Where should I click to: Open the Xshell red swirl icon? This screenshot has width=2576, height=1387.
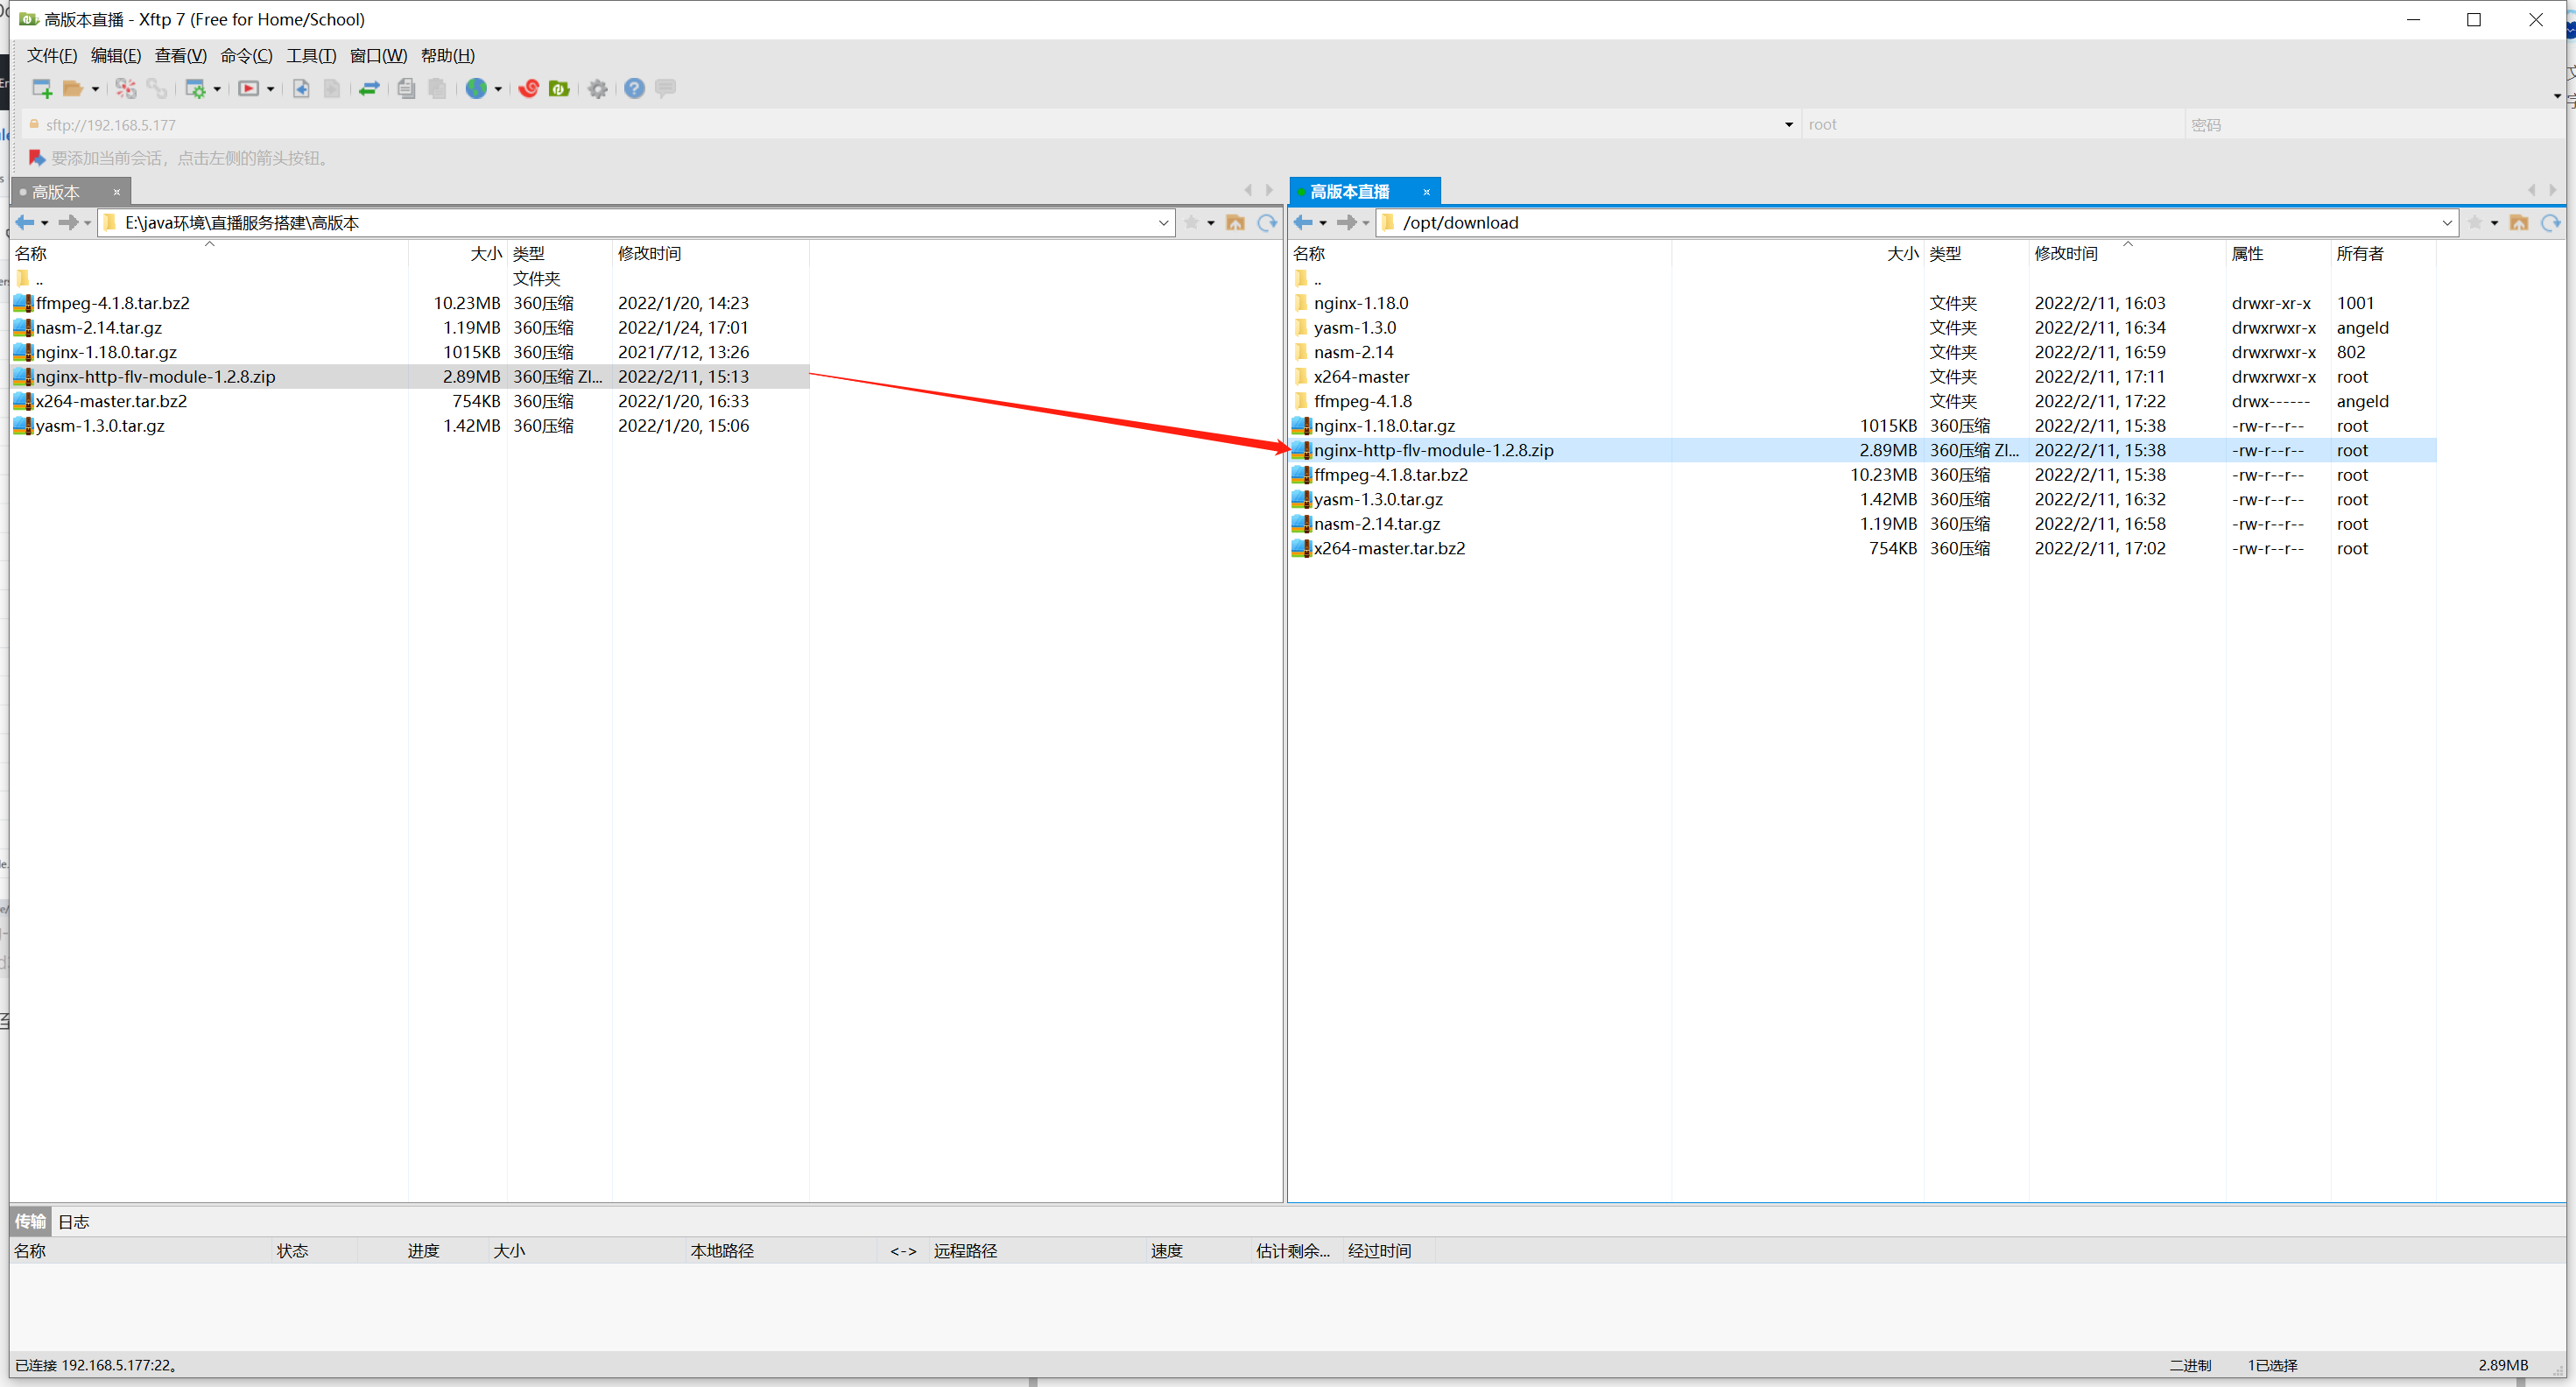click(529, 89)
